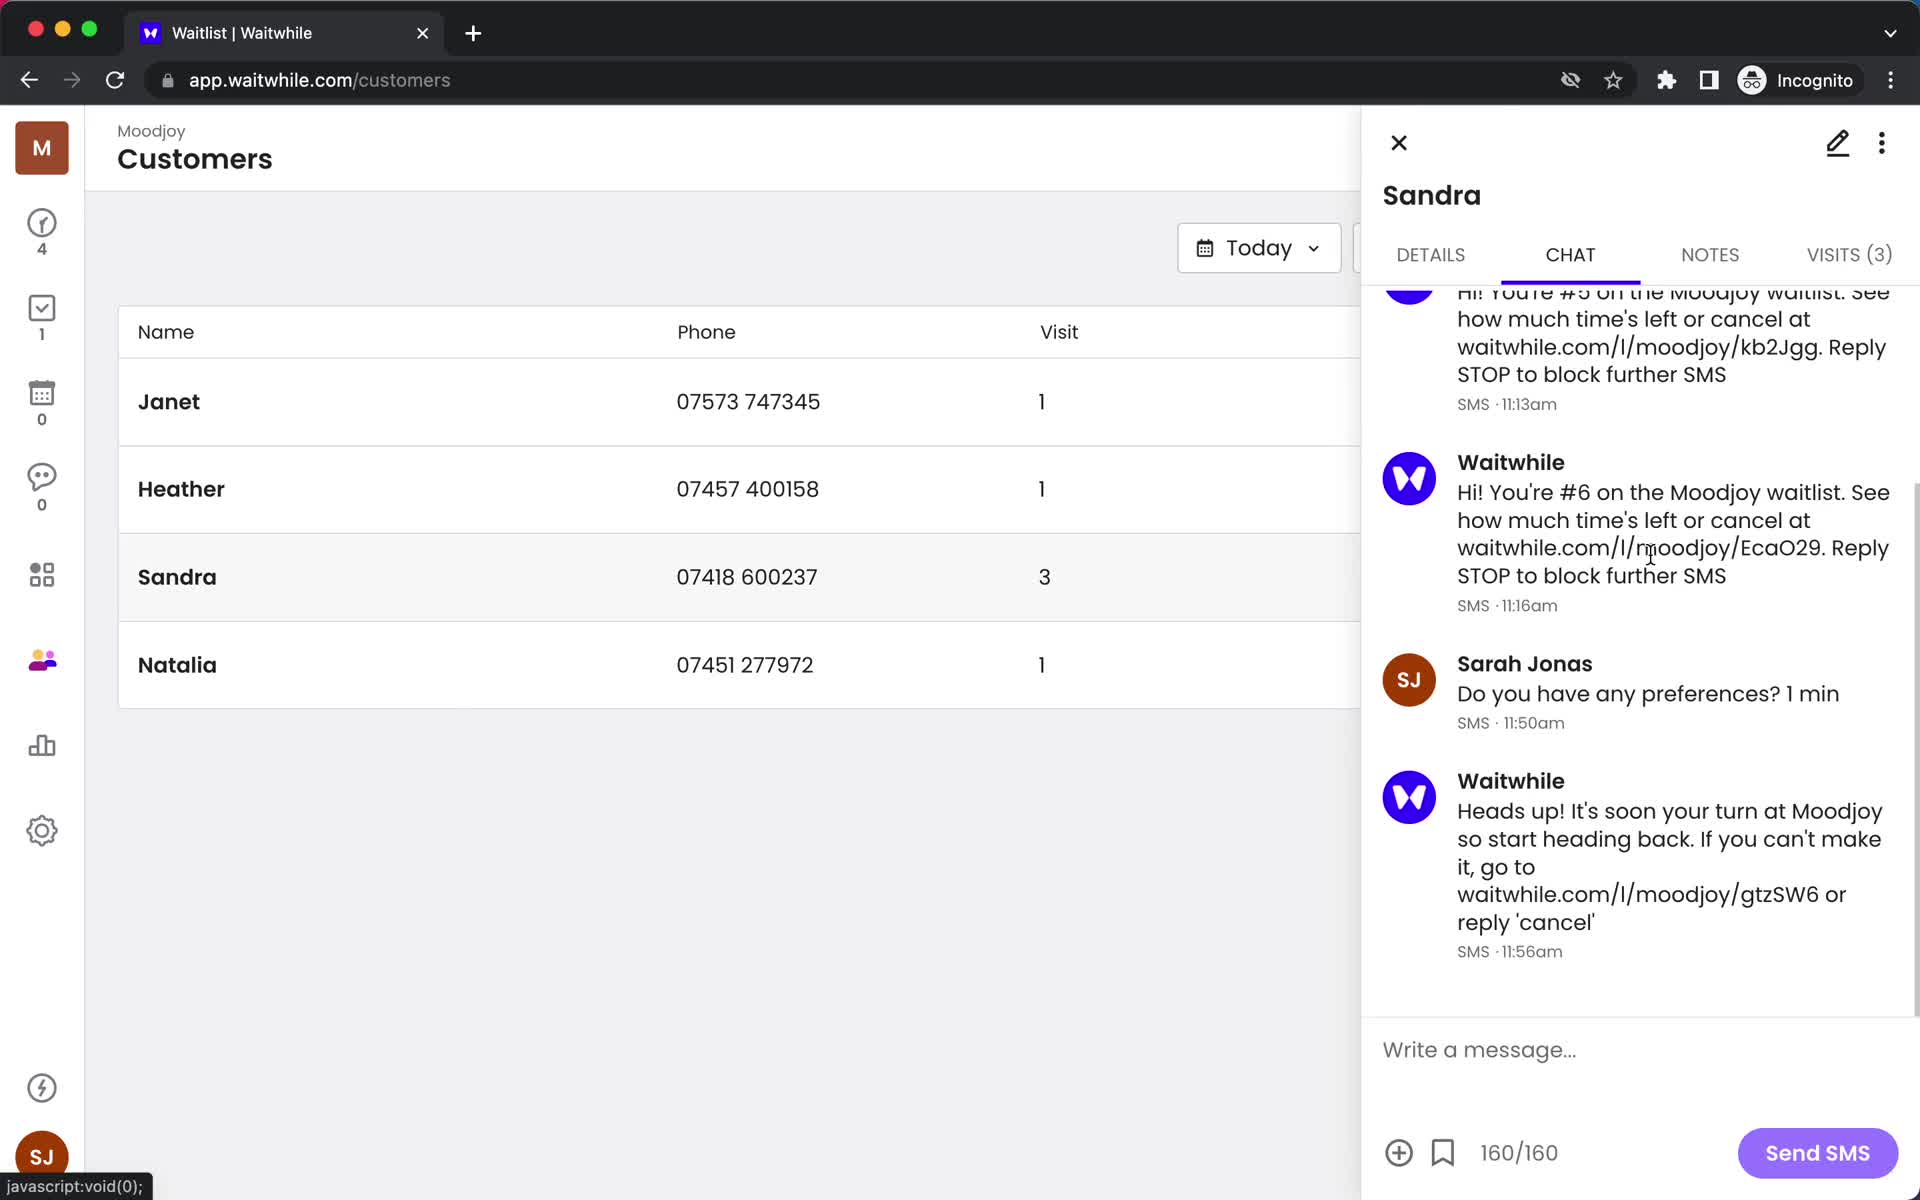The width and height of the screenshot is (1920, 1200).
Task: Click the Incognito profile indicator
Action: coord(1797,80)
